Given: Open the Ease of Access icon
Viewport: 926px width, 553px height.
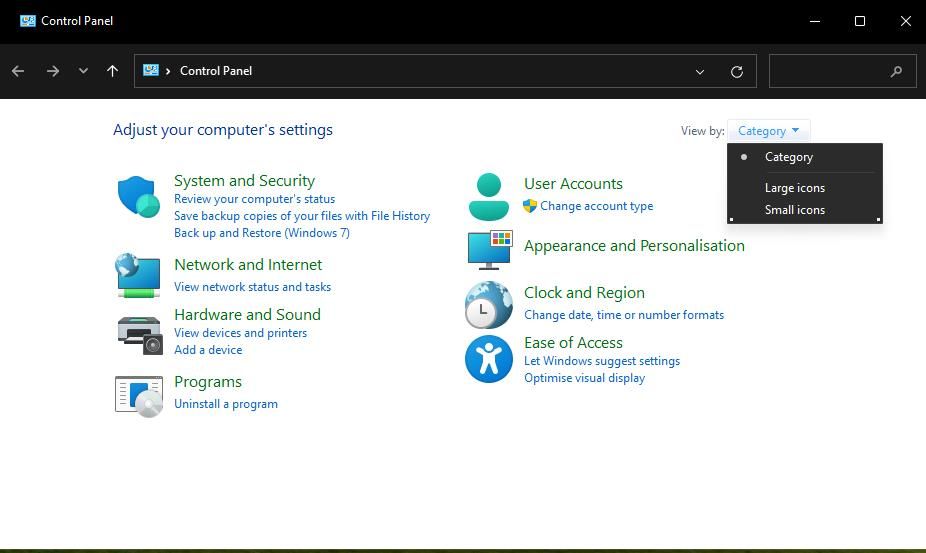Looking at the screenshot, I should pyautogui.click(x=489, y=358).
